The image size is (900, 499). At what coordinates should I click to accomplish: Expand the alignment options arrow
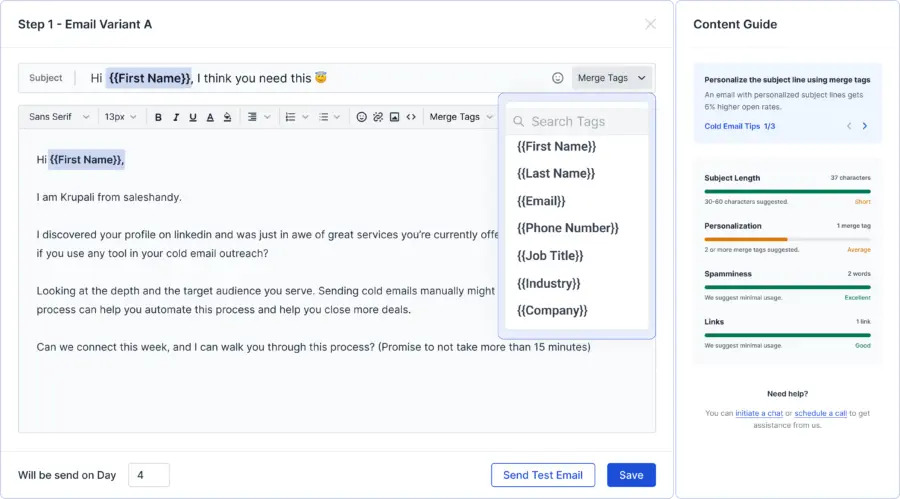click(x=267, y=117)
